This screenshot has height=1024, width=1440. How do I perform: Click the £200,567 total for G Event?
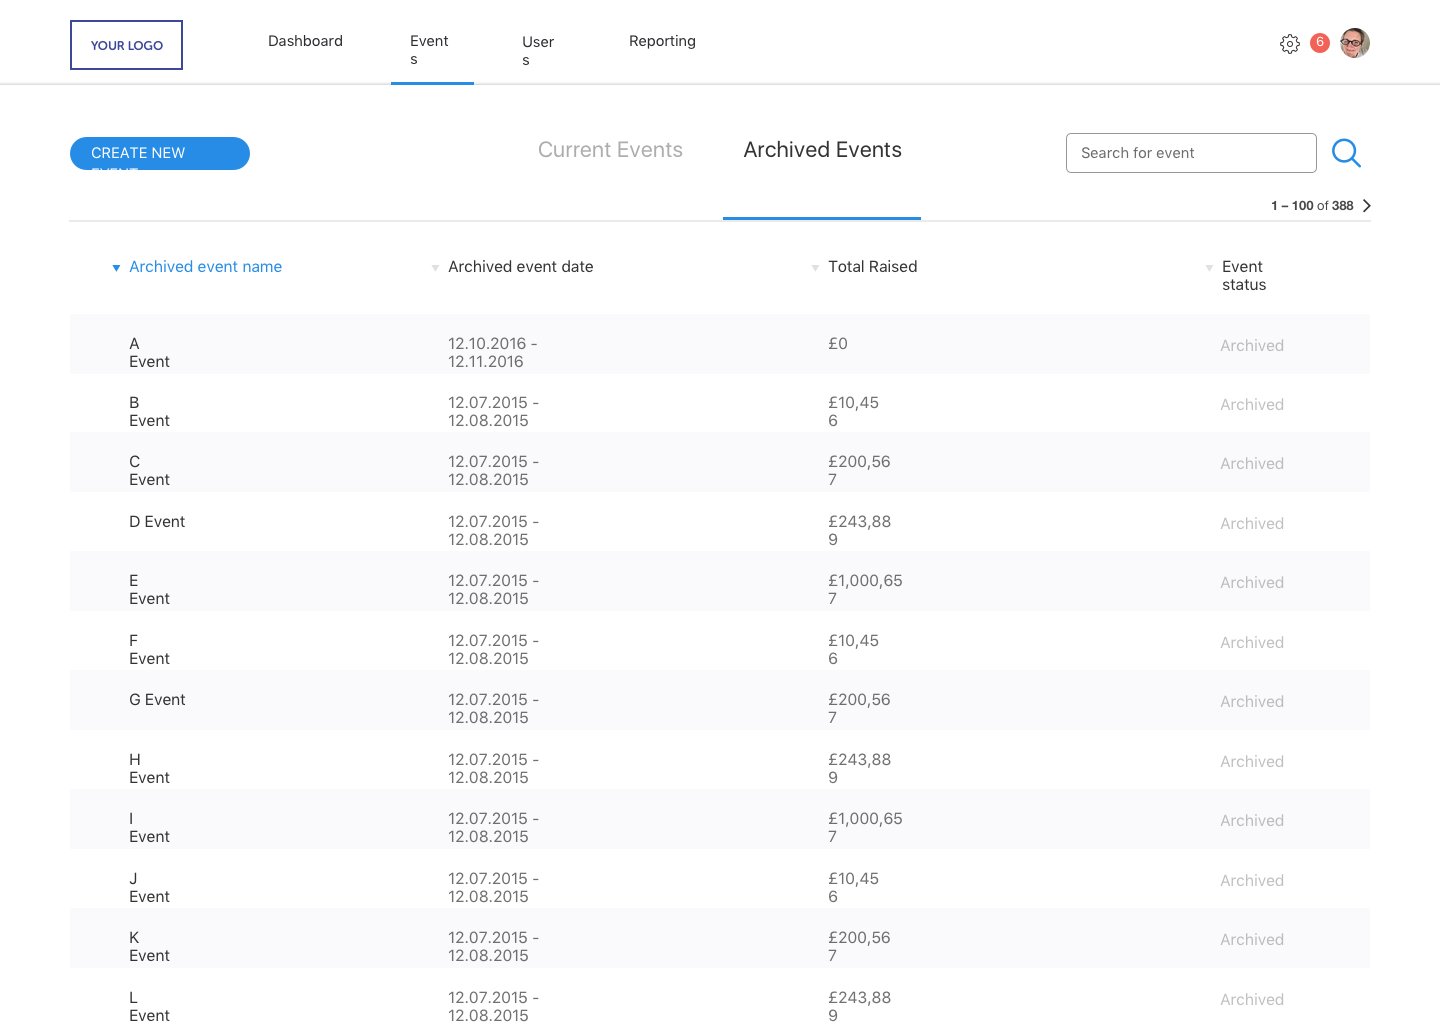click(859, 709)
